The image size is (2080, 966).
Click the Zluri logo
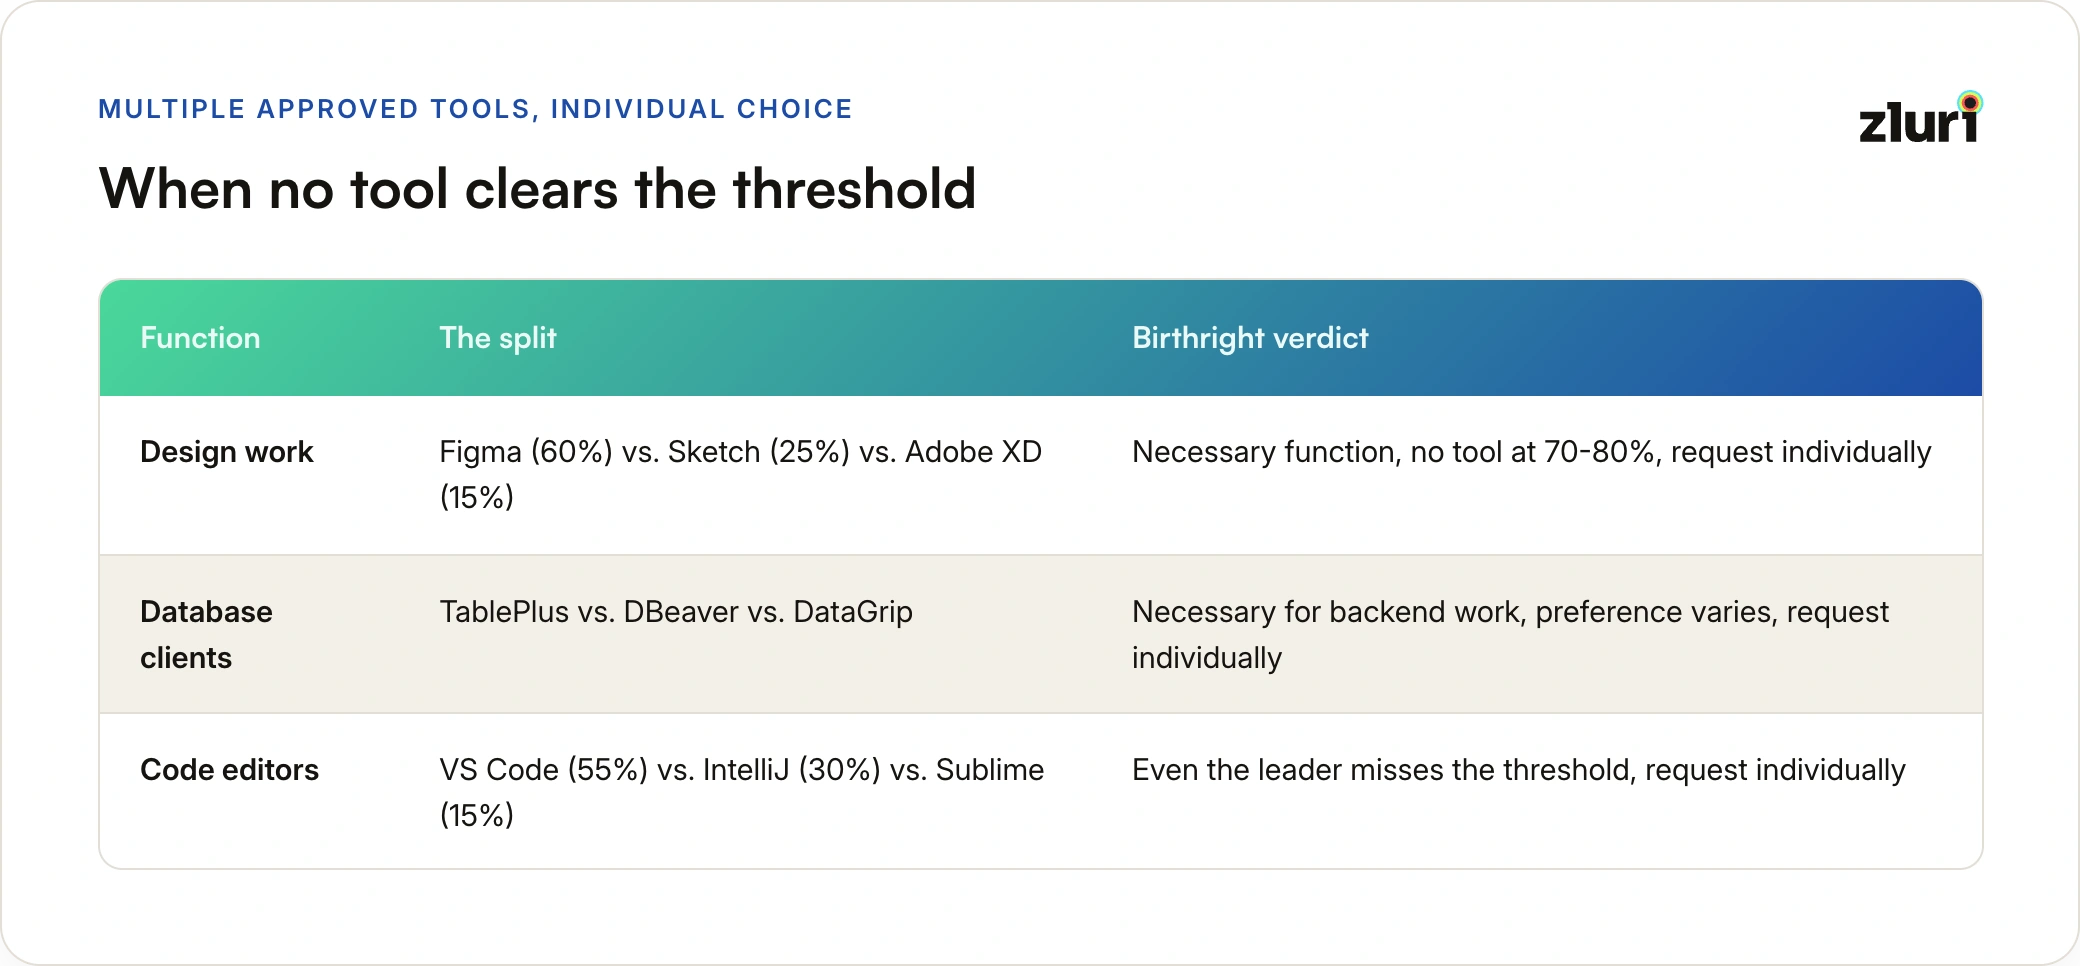click(1921, 118)
